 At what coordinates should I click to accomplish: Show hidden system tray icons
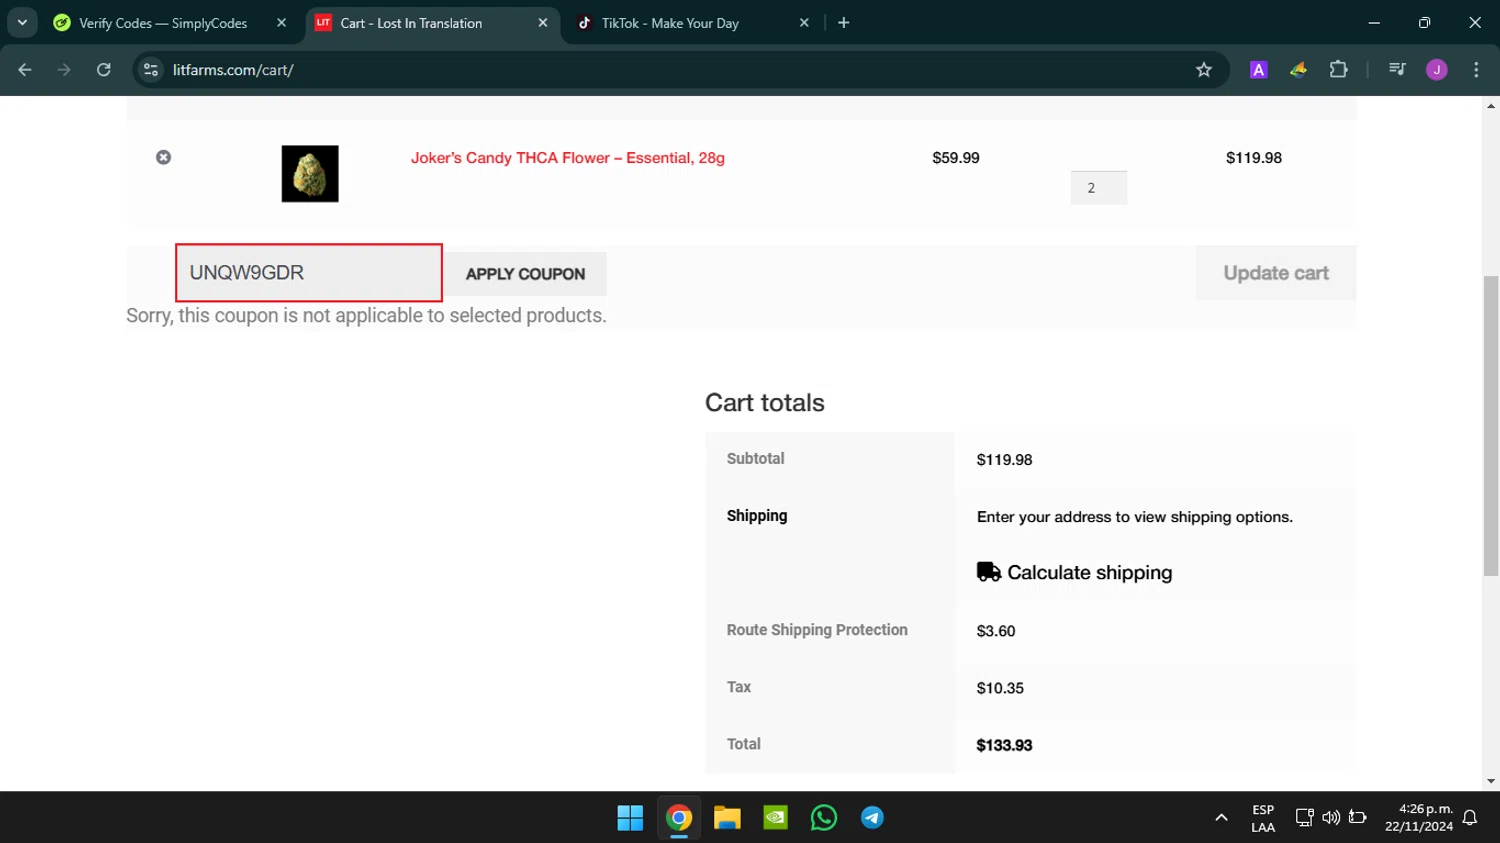tap(1221, 818)
